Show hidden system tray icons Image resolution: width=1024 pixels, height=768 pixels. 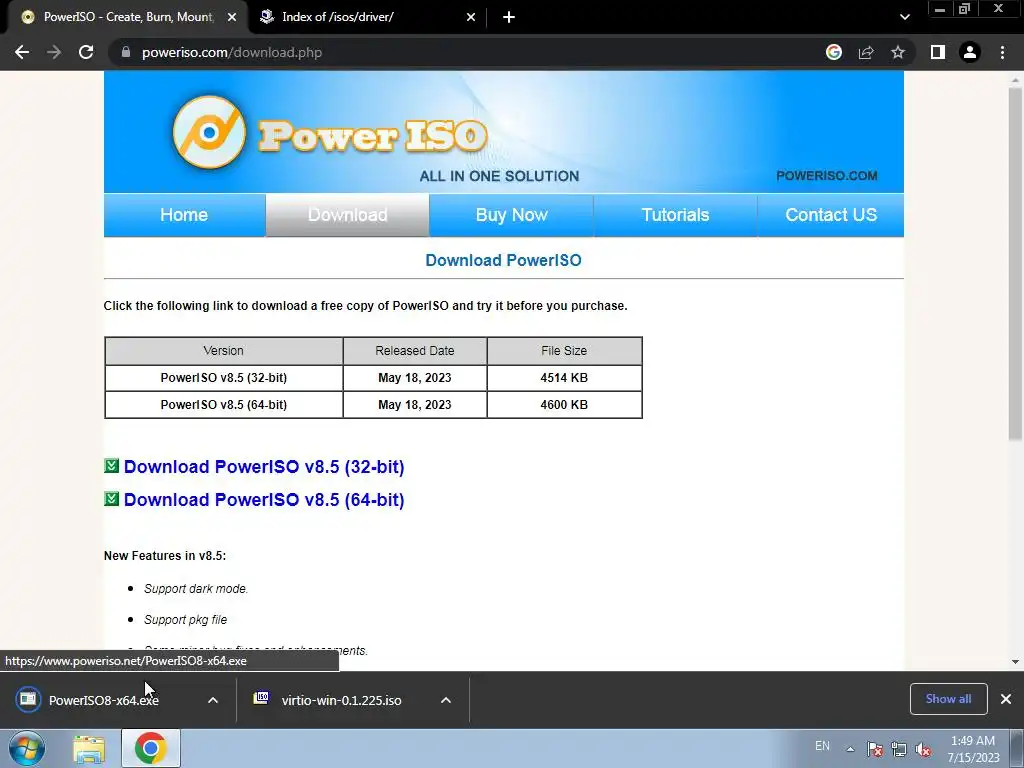point(850,749)
